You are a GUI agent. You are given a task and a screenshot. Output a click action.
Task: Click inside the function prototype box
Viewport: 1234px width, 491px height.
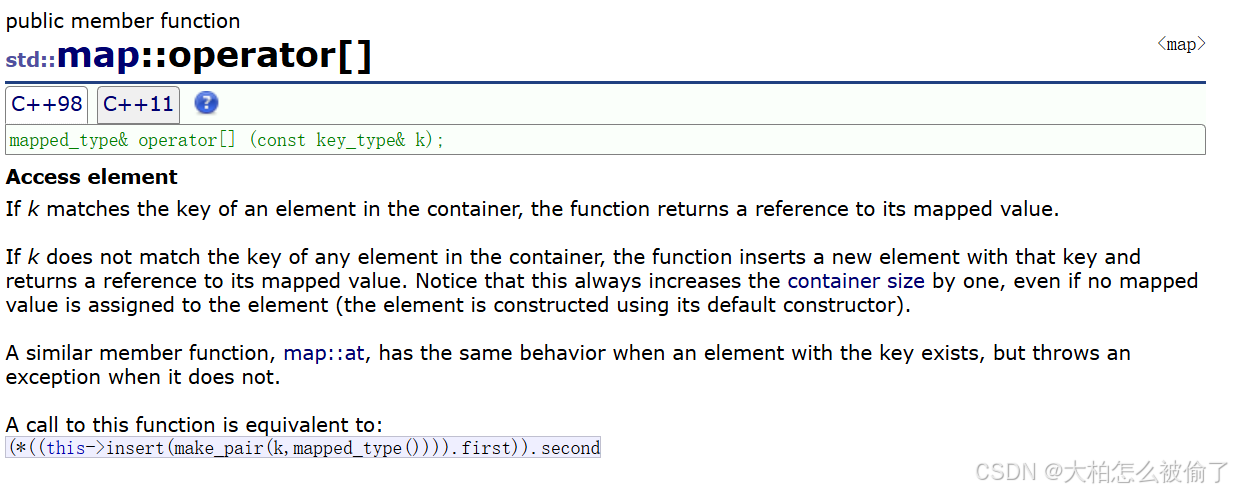605,140
